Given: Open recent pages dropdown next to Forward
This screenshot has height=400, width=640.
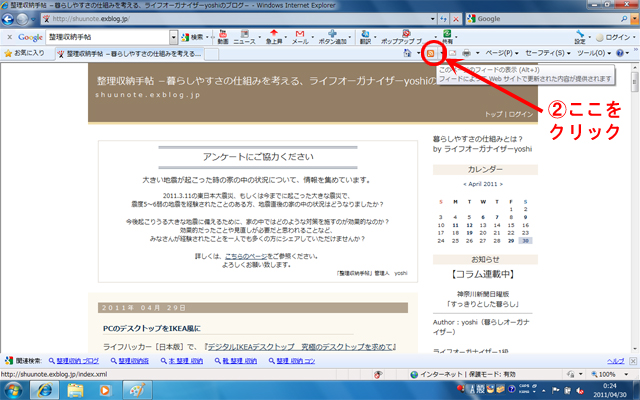Looking at the screenshot, I should coord(33,19).
